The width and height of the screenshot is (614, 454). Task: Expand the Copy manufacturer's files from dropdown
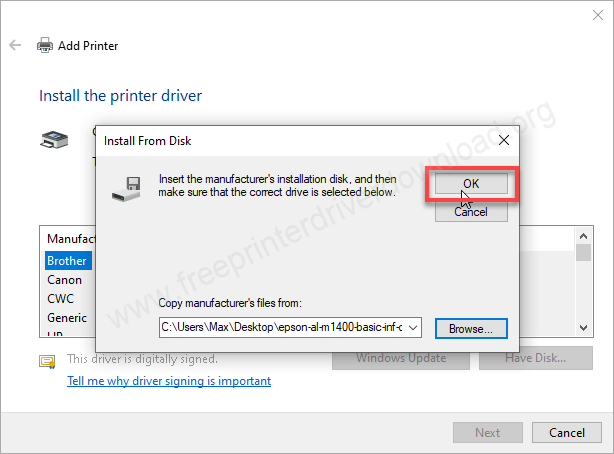tap(413, 327)
